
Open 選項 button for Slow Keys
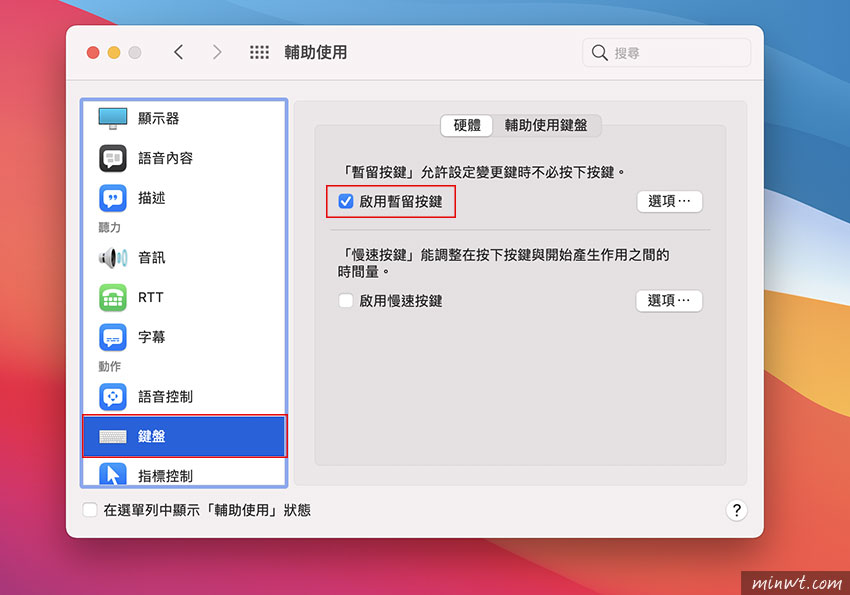tap(669, 301)
